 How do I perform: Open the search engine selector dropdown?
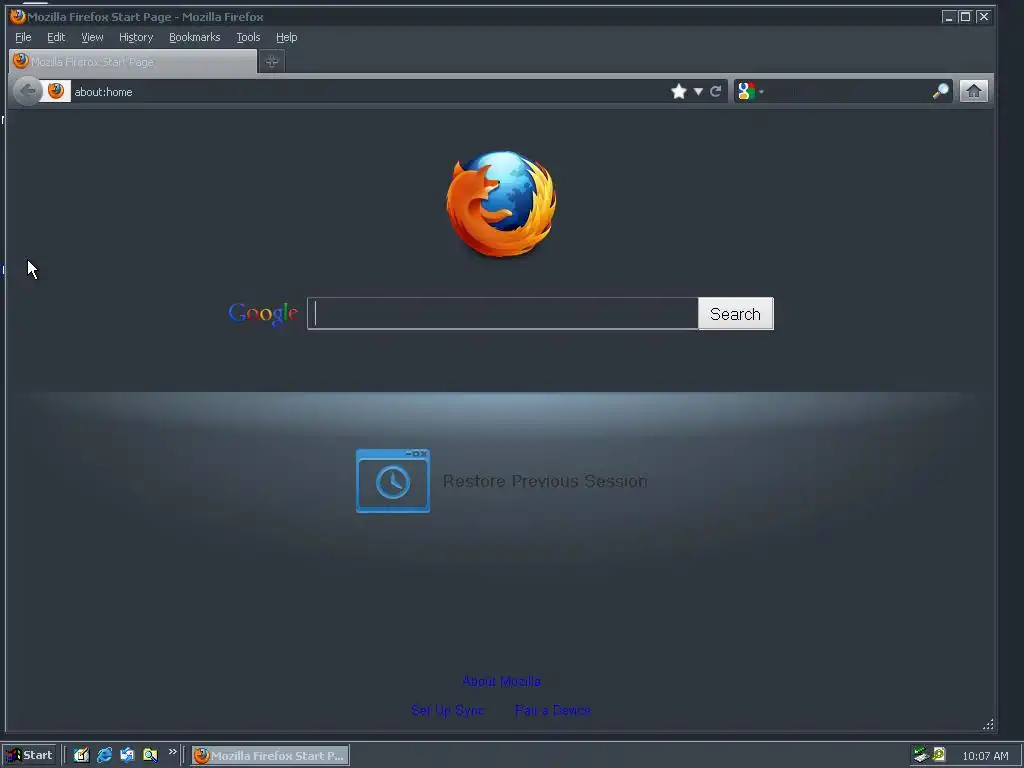(x=750, y=91)
